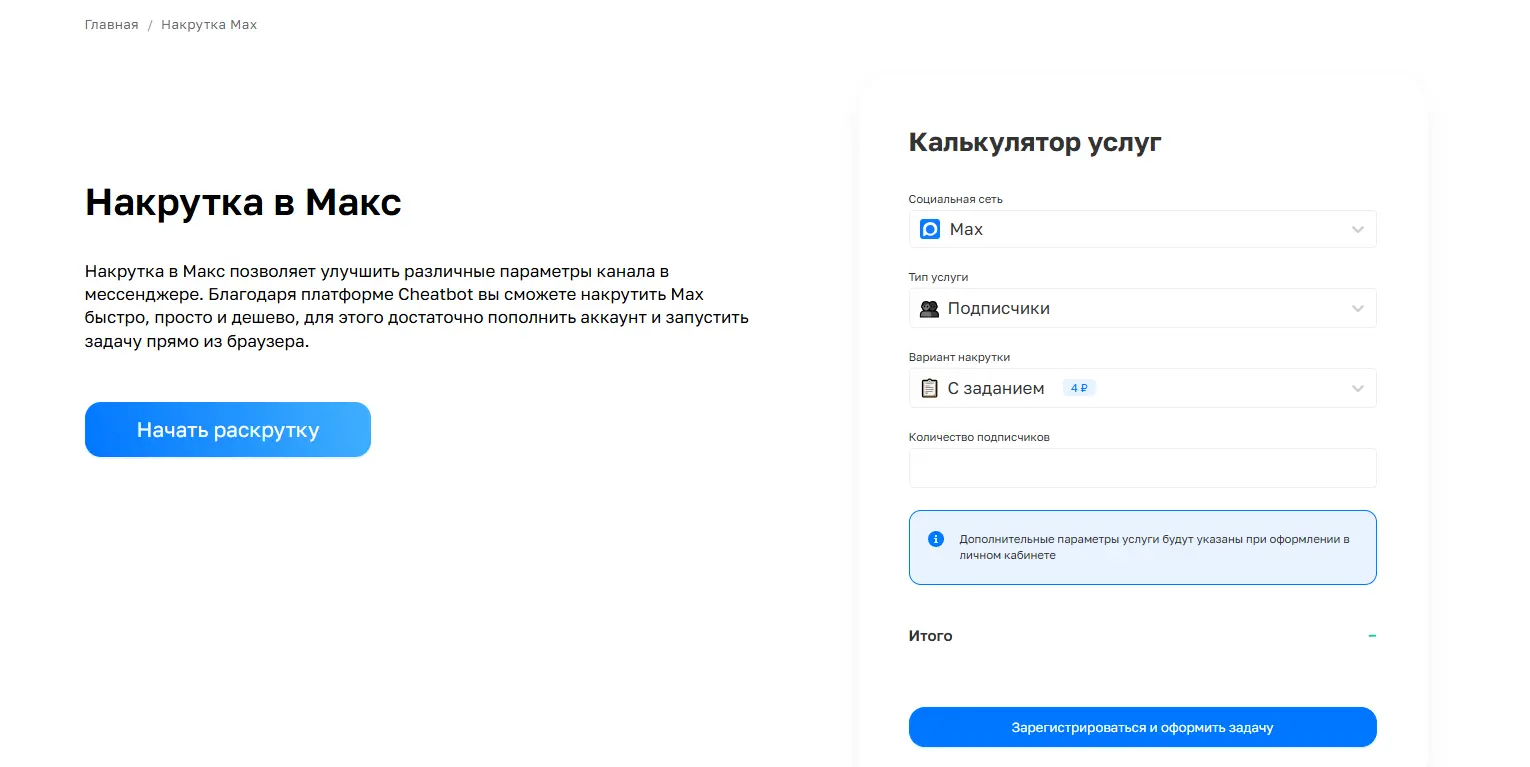Click Зарегистрироваться и оформить задачу button
Image resolution: width=1530 pixels, height=767 pixels.
tap(1142, 727)
